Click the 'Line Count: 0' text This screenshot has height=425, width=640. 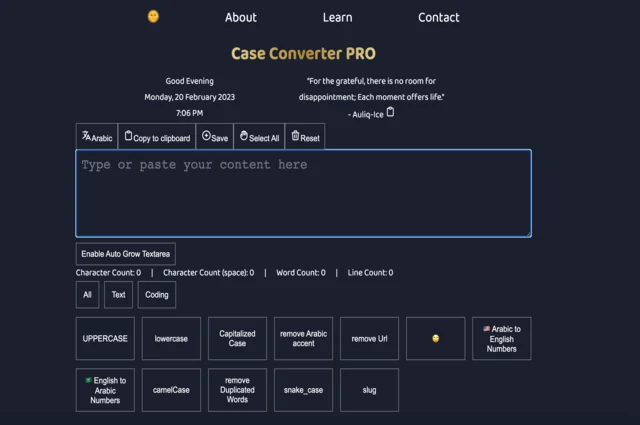pyautogui.click(x=370, y=273)
